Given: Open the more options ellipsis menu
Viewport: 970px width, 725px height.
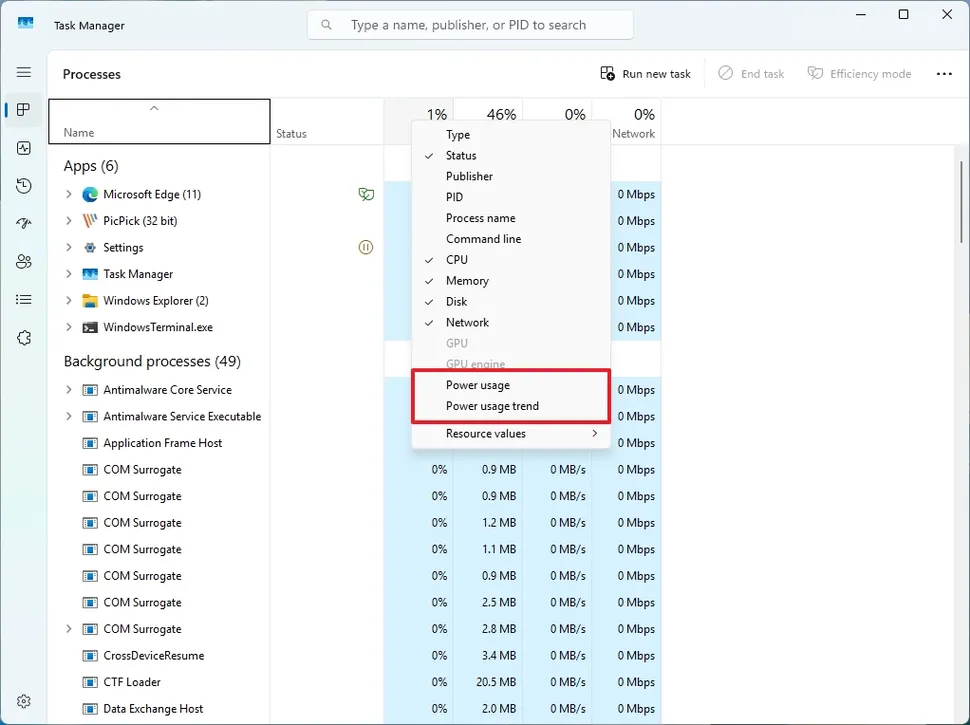Looking at the screenshot, I should click(x=944, y=73).
